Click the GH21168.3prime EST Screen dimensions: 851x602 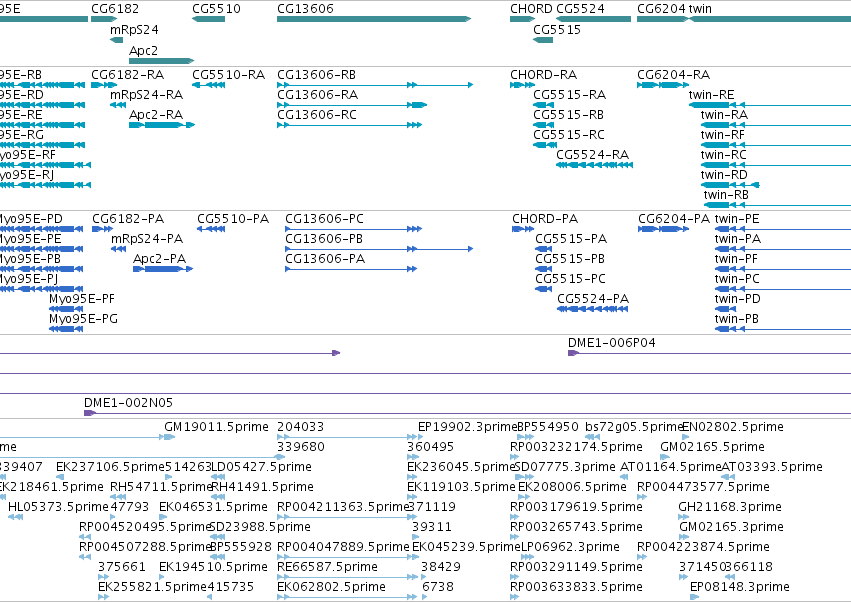point(684,517)
